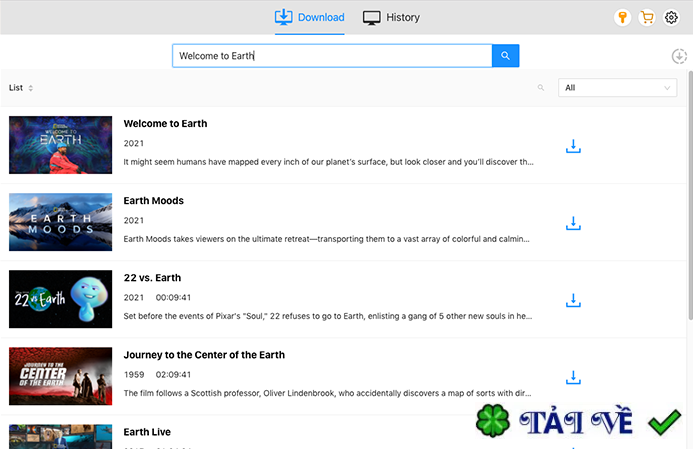The height and width of the screenshot is (449, 693).
Task: Select the Welcome to Earth thumbnail
Action: (x=60, y=146)
